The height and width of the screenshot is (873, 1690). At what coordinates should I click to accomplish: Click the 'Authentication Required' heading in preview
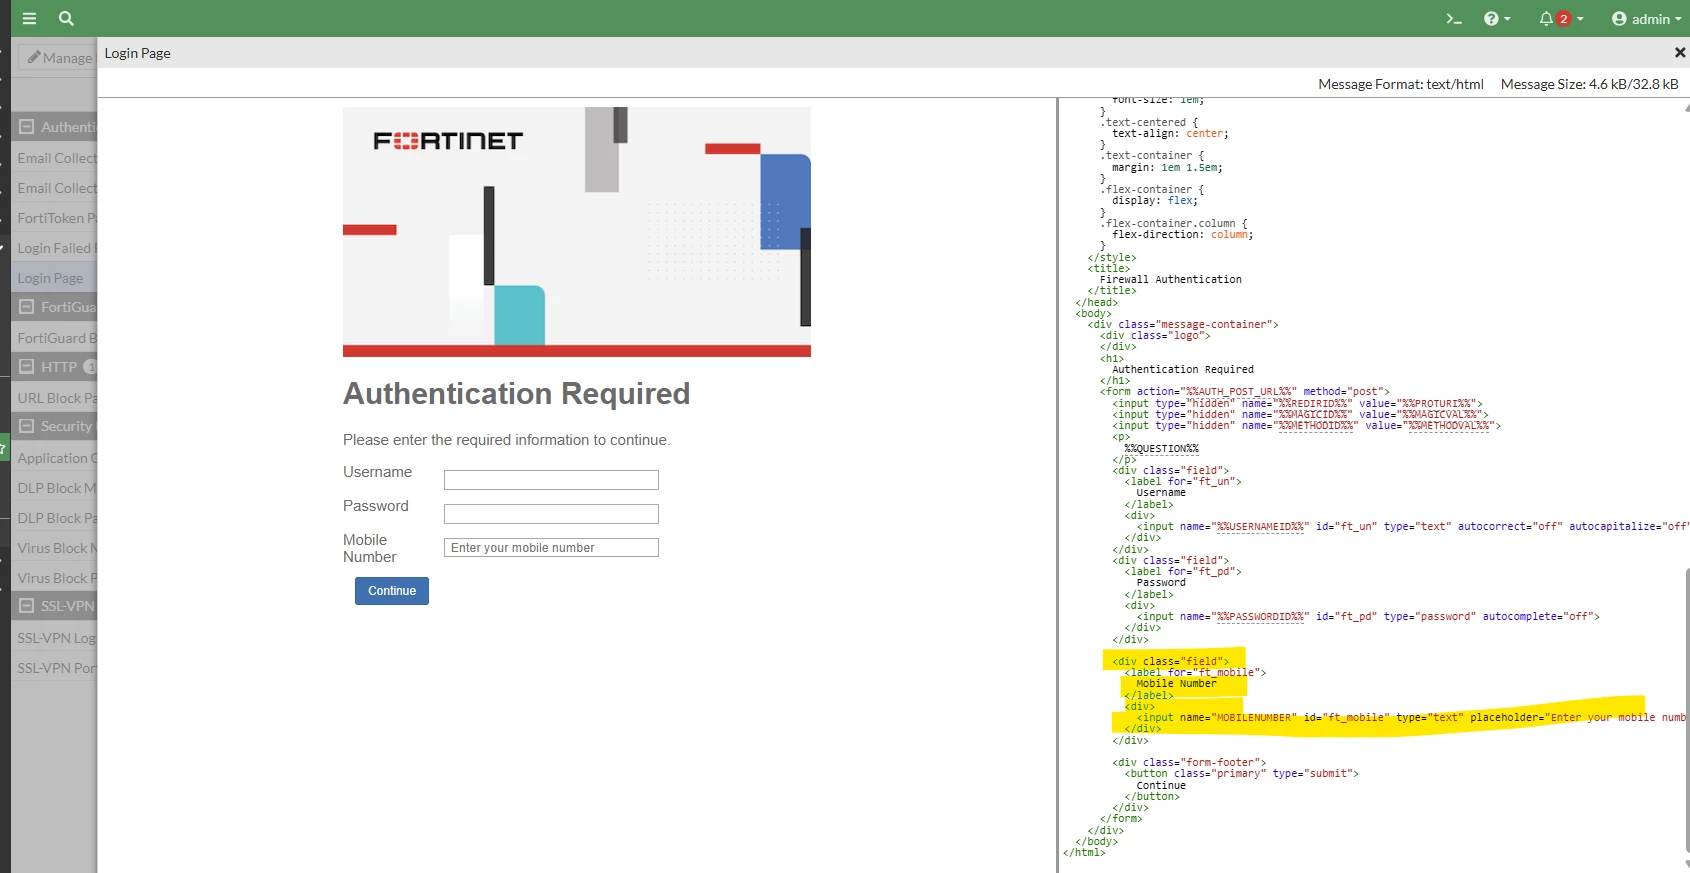coord(517,394)
